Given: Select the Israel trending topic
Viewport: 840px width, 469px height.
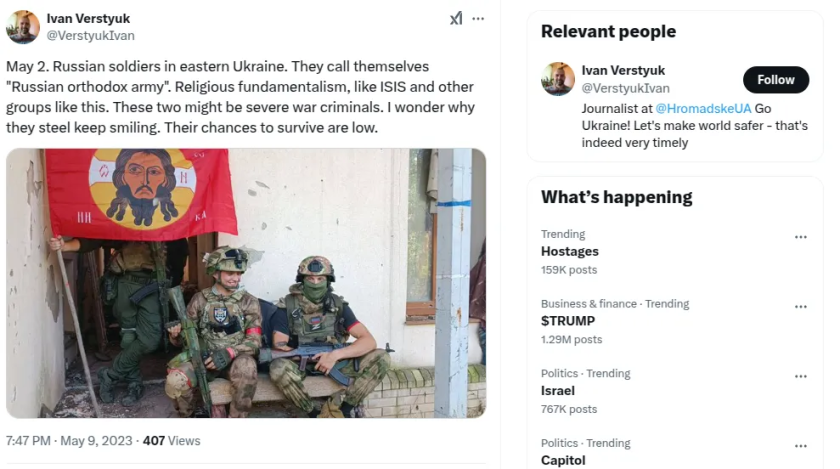Looking at the screenshot, I should [557, 391].
